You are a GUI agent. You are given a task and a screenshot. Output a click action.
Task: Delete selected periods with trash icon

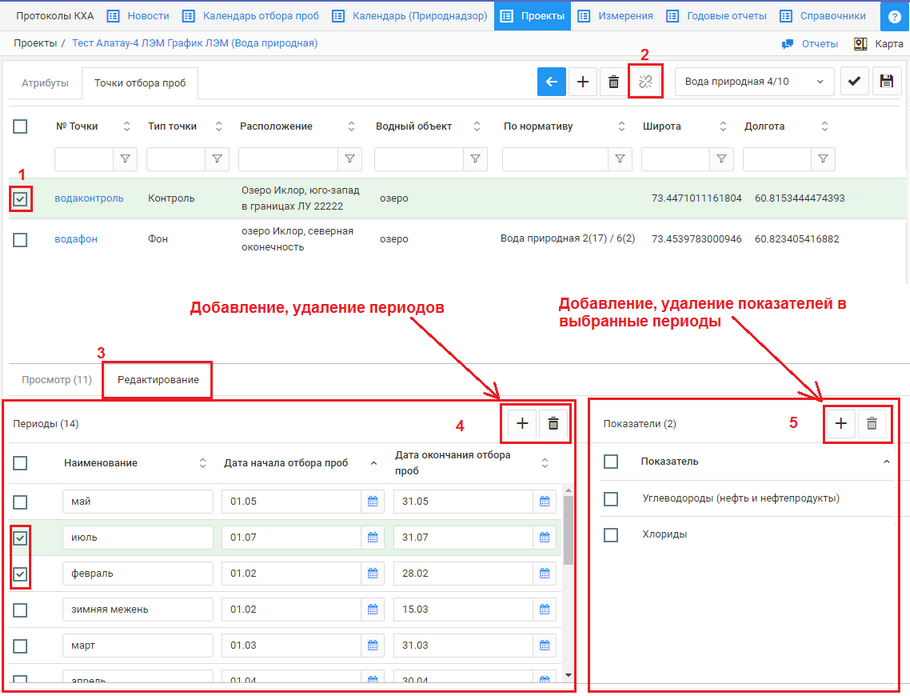pyautogui.click(x=553, y=424)
